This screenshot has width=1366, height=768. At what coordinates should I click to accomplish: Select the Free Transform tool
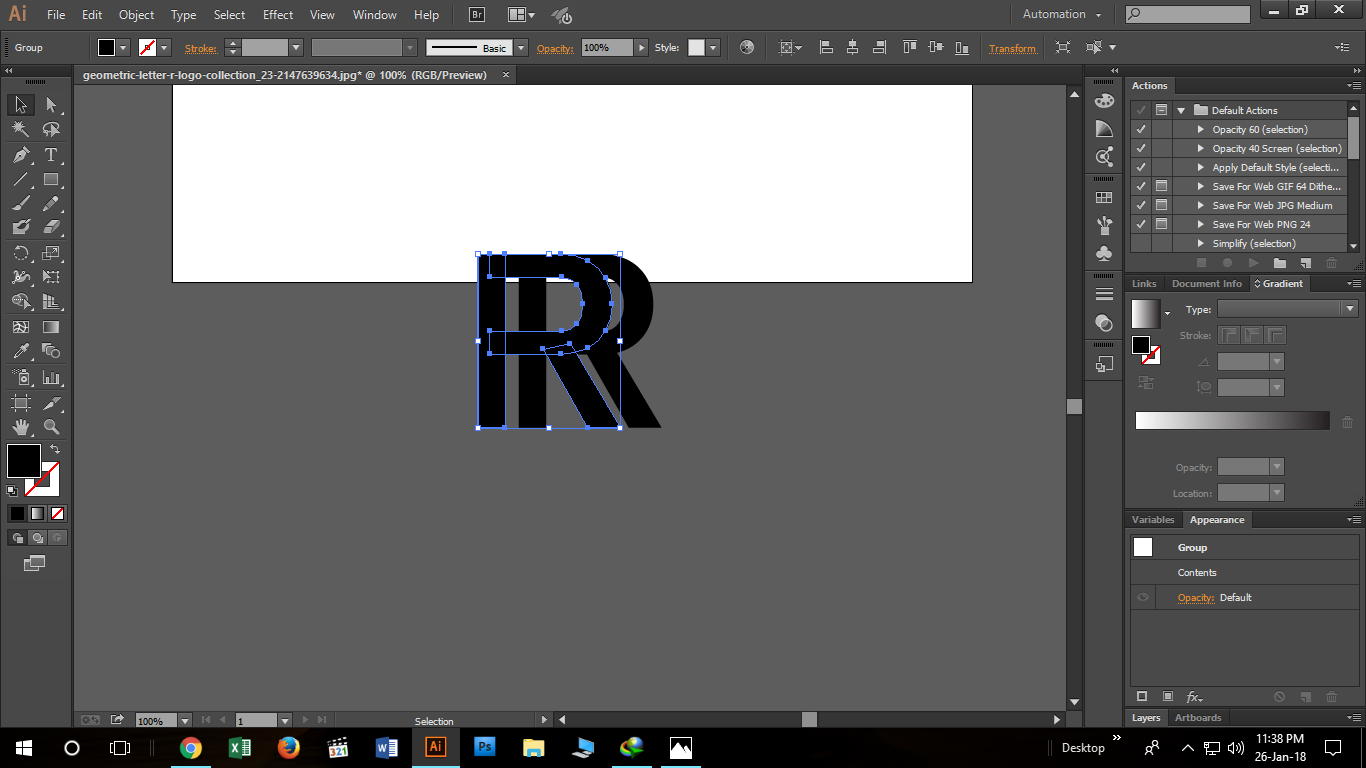pyautogui.click(x=51, y=277)
